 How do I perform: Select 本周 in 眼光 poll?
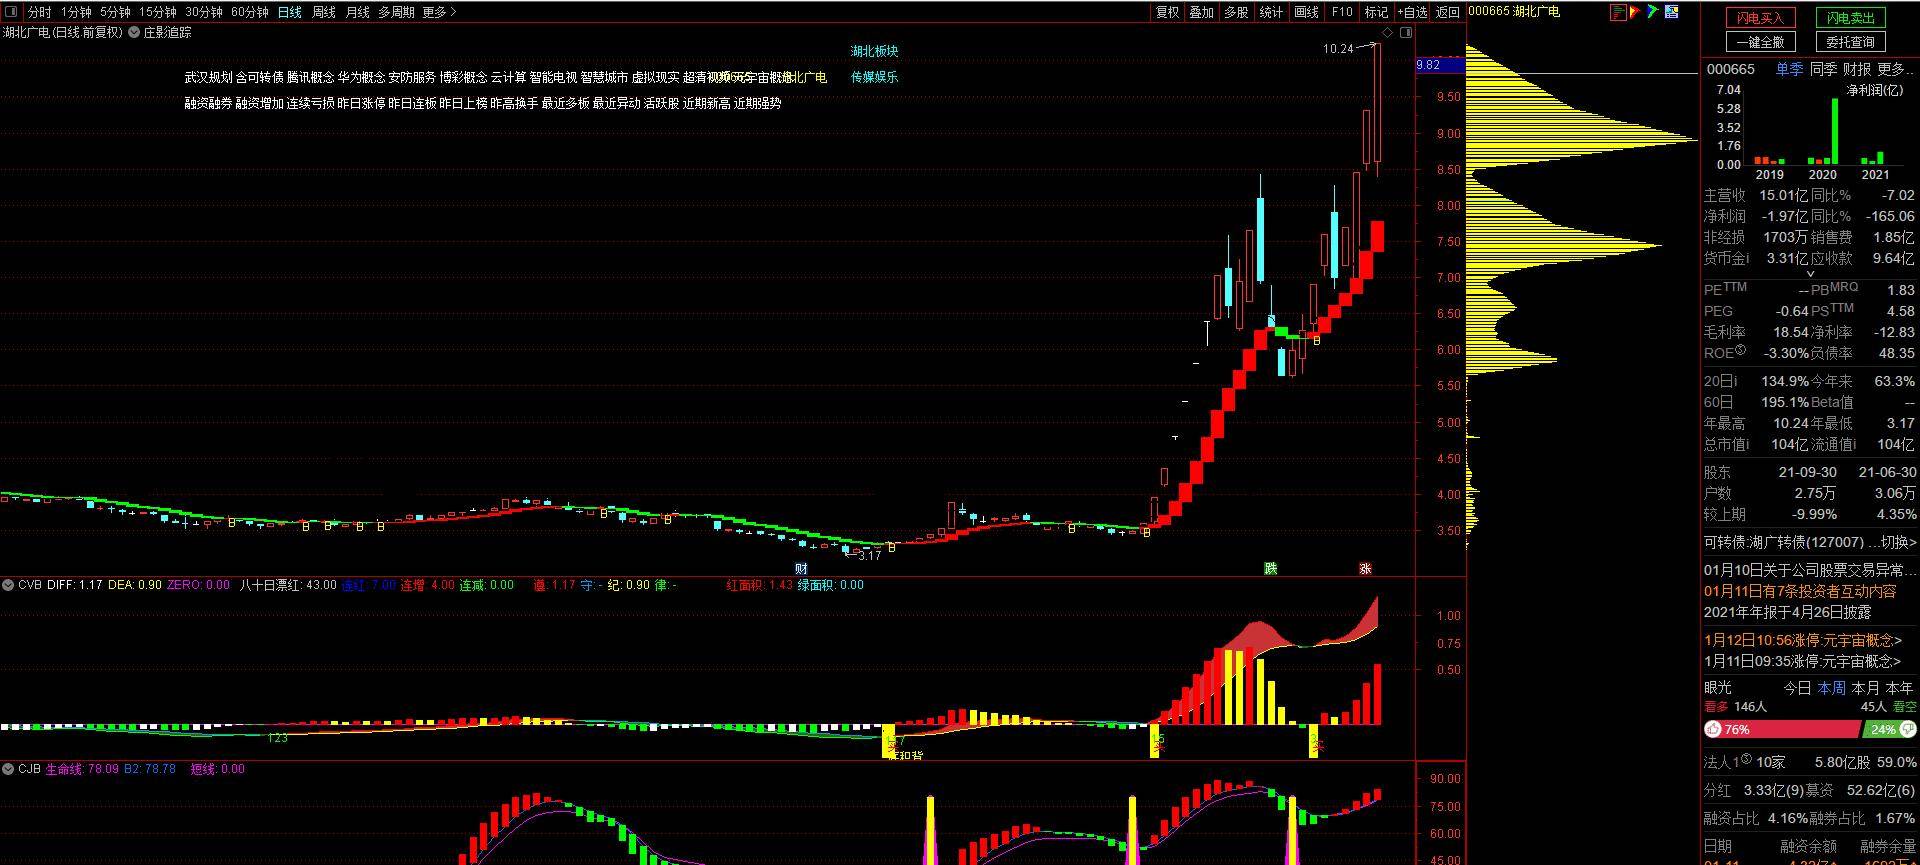pos(1831,688)
